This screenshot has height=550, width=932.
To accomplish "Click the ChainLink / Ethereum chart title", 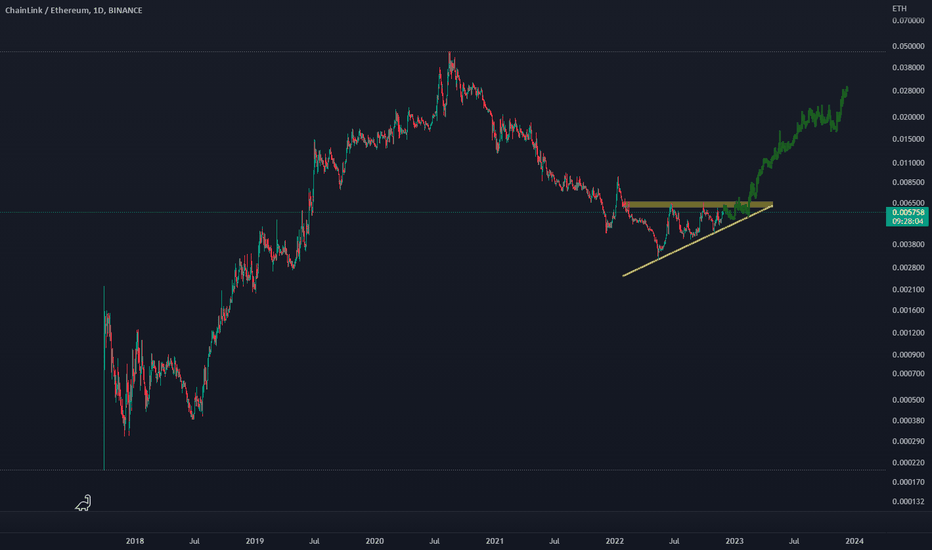I will pyautogui.click(x=74, y=10).
